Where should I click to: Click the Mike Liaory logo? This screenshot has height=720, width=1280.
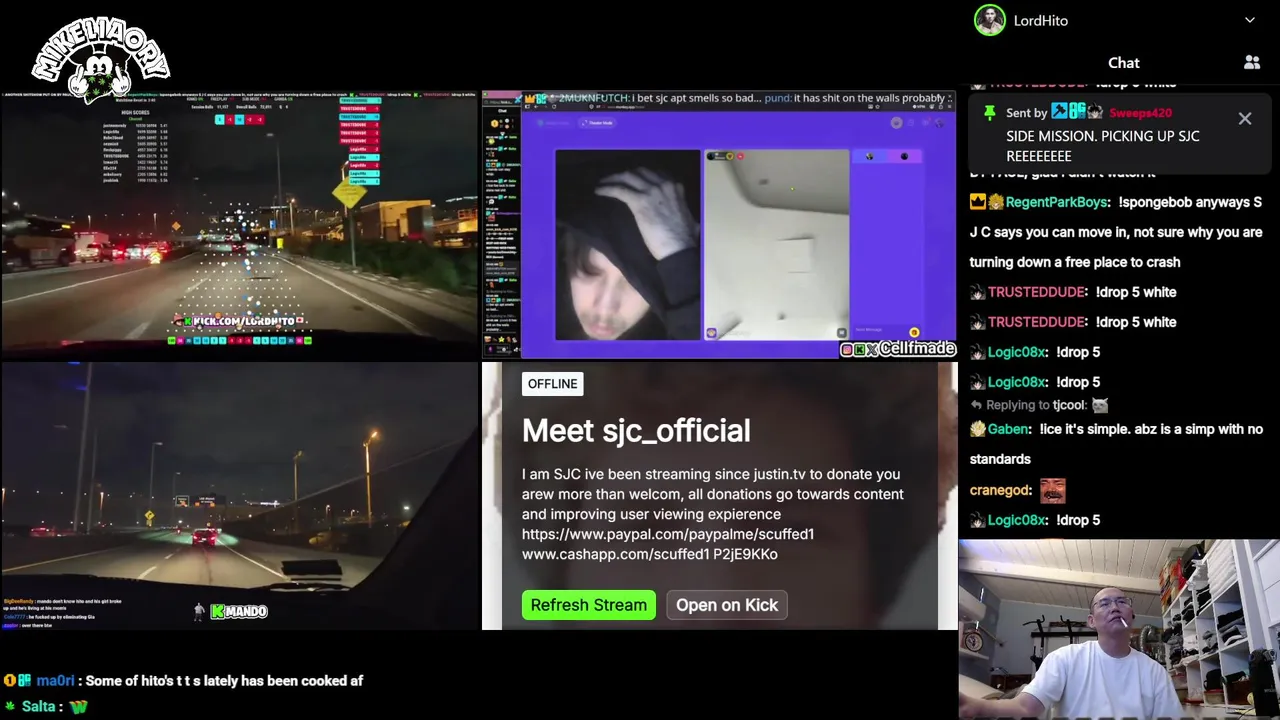point(100,60)
